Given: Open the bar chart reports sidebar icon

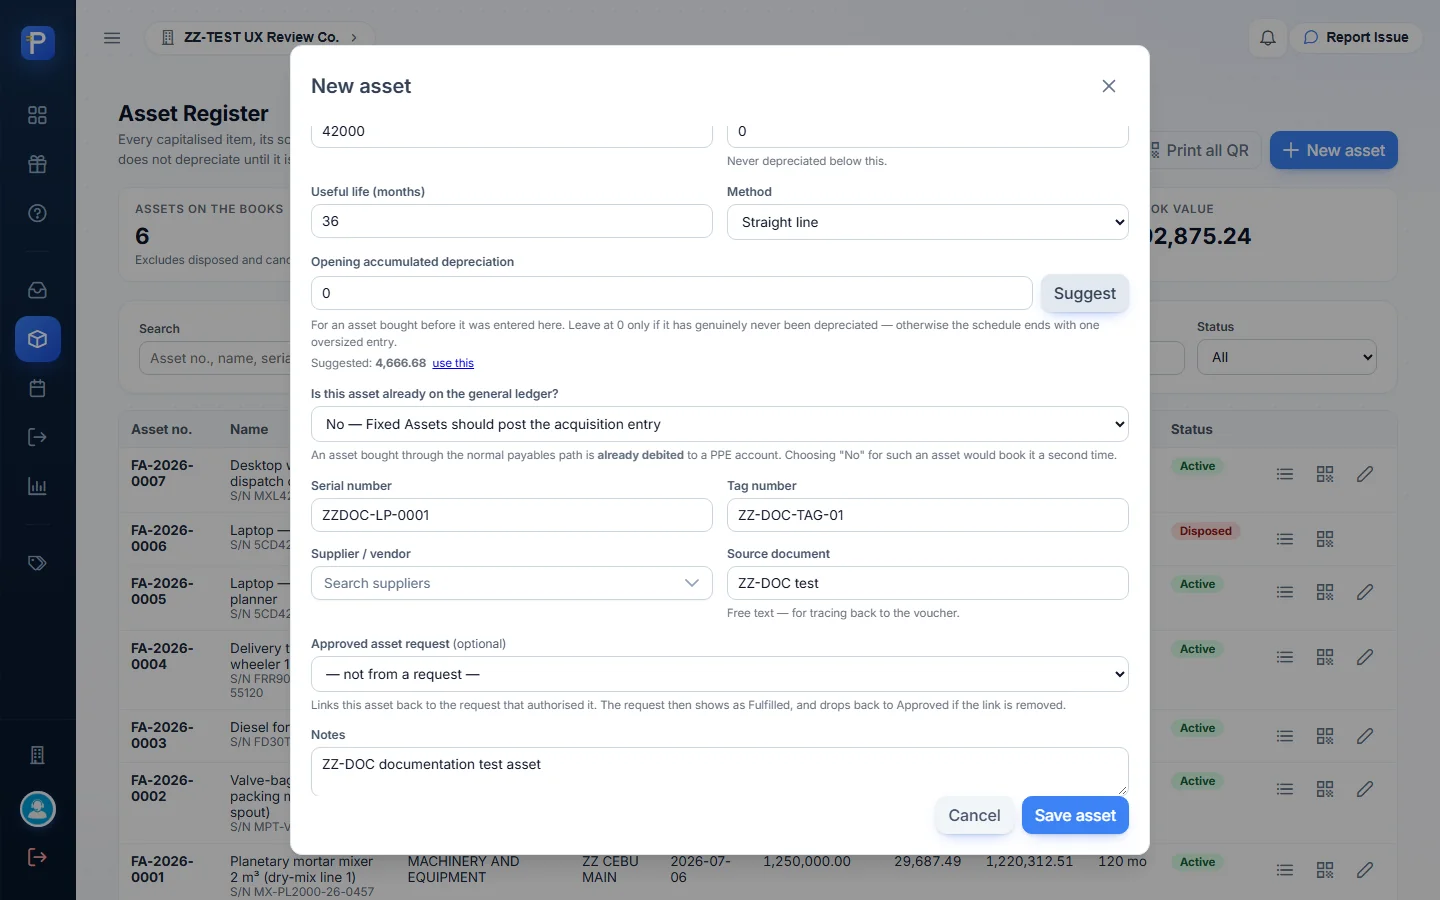Looking at the screenshot, I should point(37,486).
